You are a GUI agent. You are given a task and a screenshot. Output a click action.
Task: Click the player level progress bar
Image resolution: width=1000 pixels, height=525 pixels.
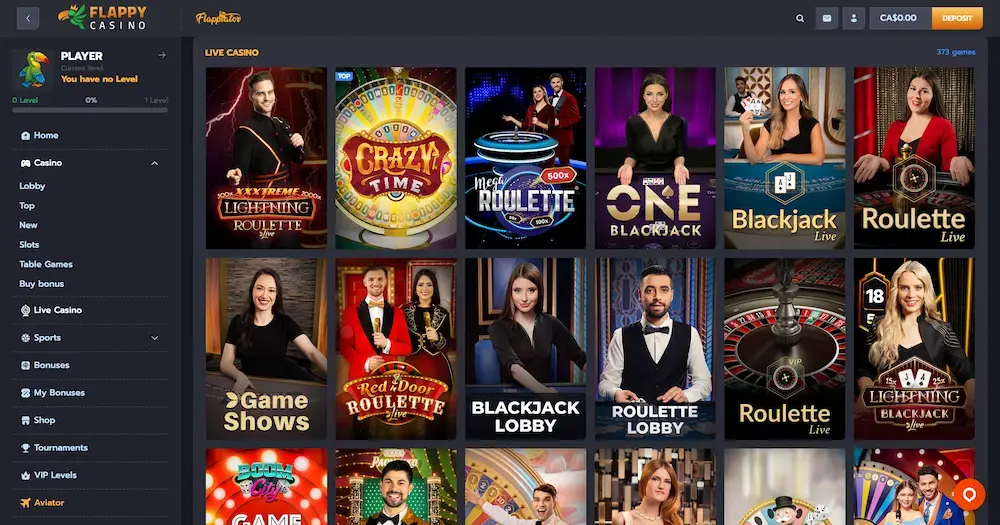(90, 110)
